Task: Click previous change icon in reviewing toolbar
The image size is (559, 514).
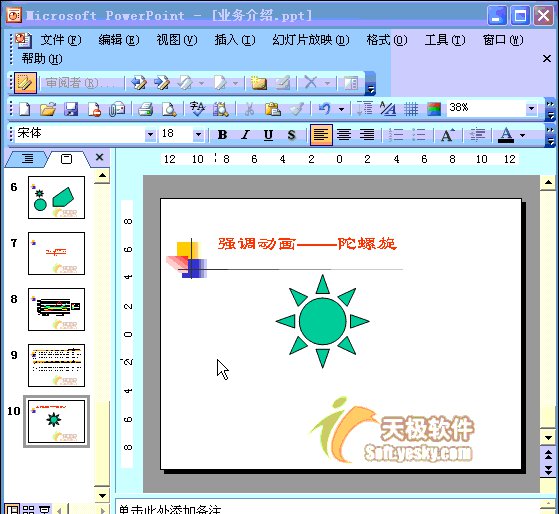Action: (x=139, y=83)
